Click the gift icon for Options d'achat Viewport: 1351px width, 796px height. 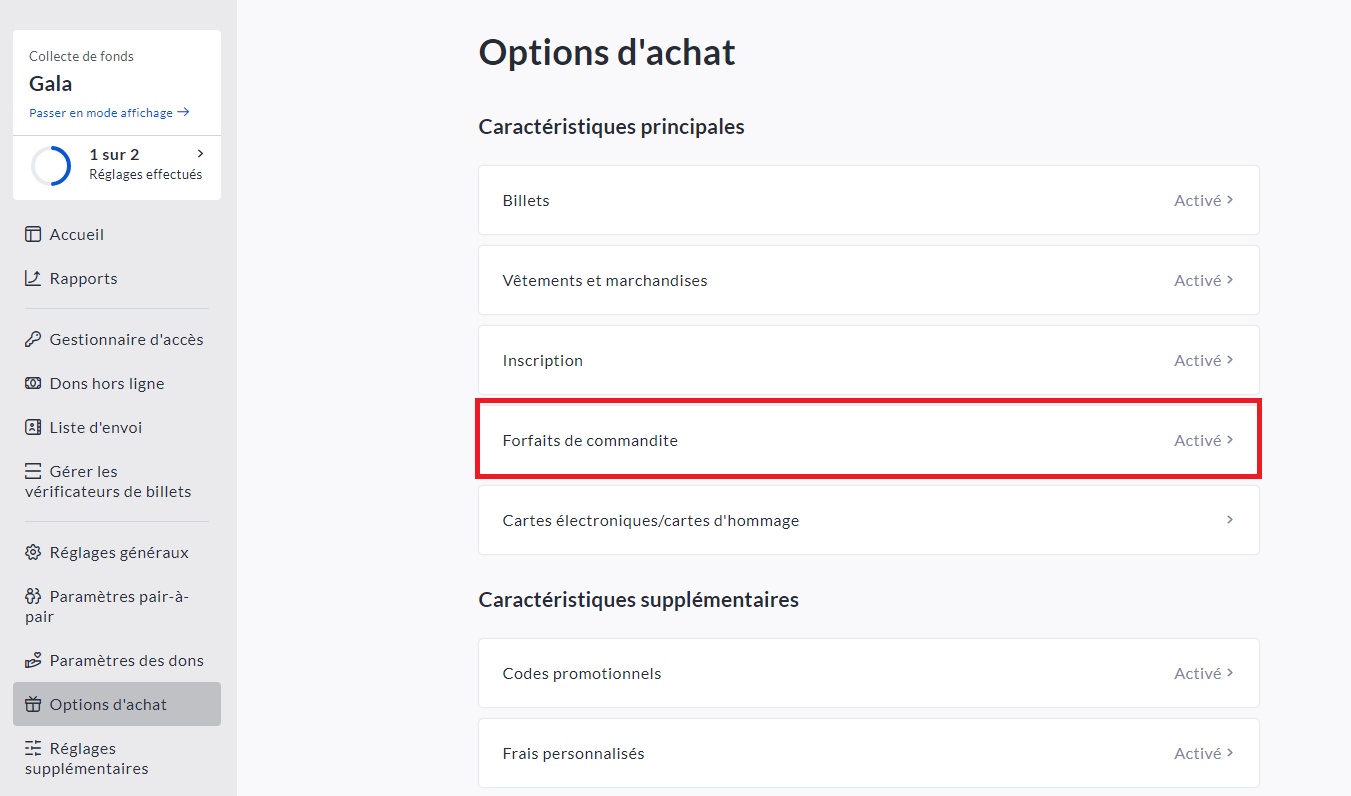point(33,705)
